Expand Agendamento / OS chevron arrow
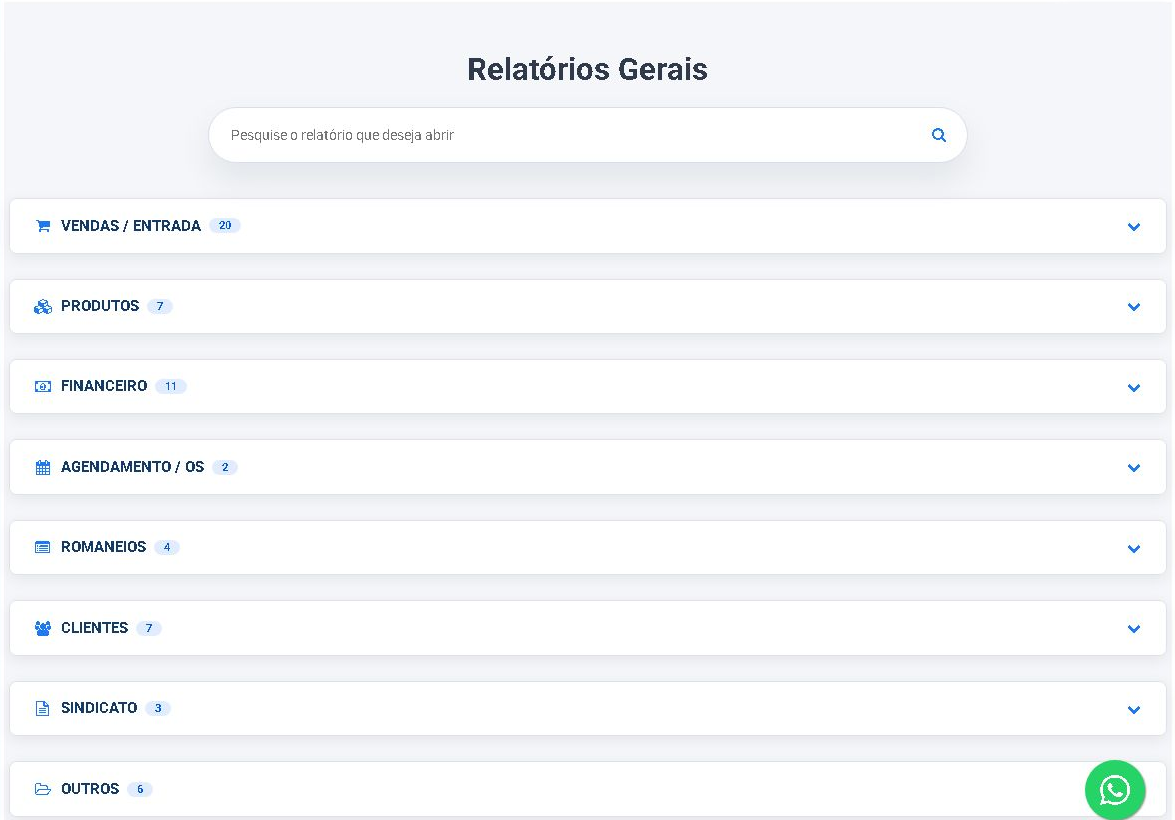Viewport: 1175px width, 820px height. click(x=1134, y=468)
